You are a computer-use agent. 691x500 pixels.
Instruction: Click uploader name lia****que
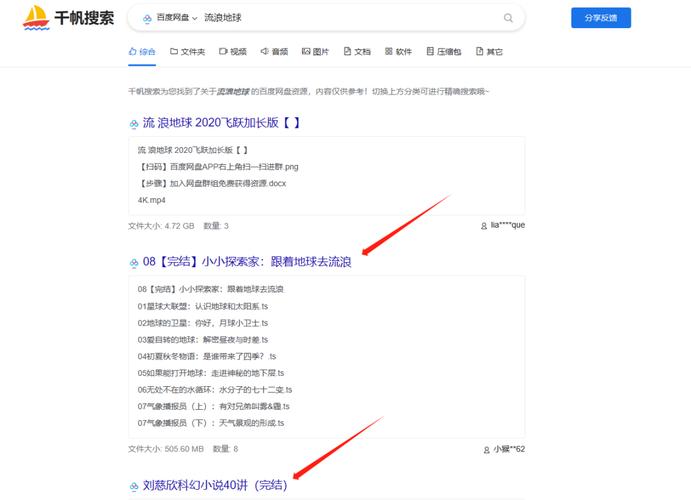pyautogui.click(x=508, y=225)
